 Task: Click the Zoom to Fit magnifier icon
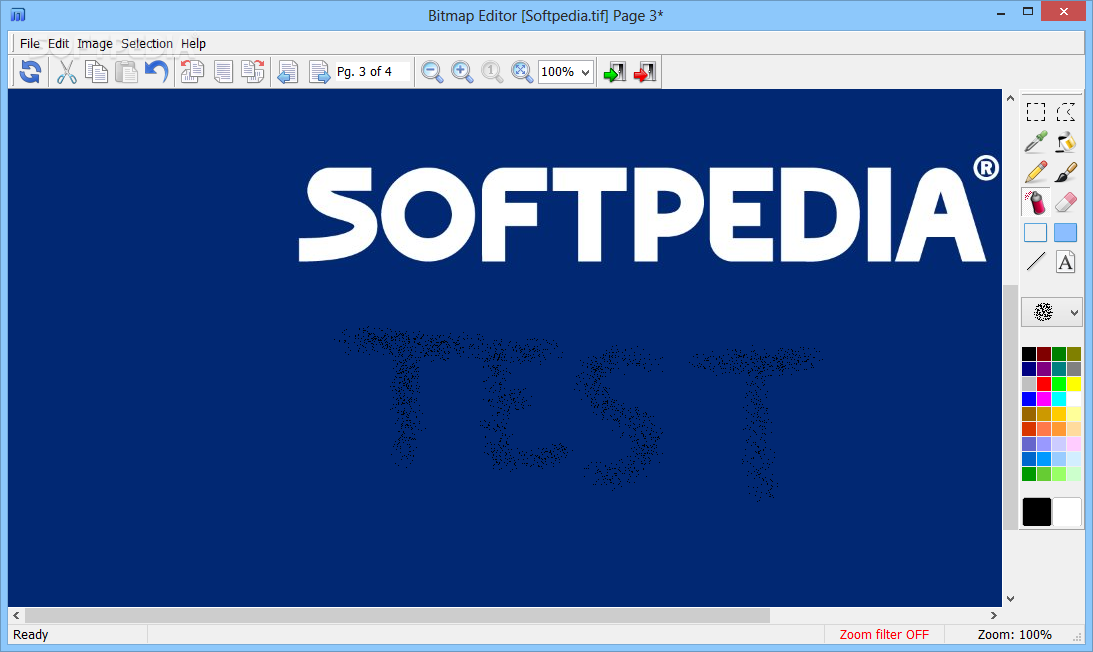coord(522,72)
